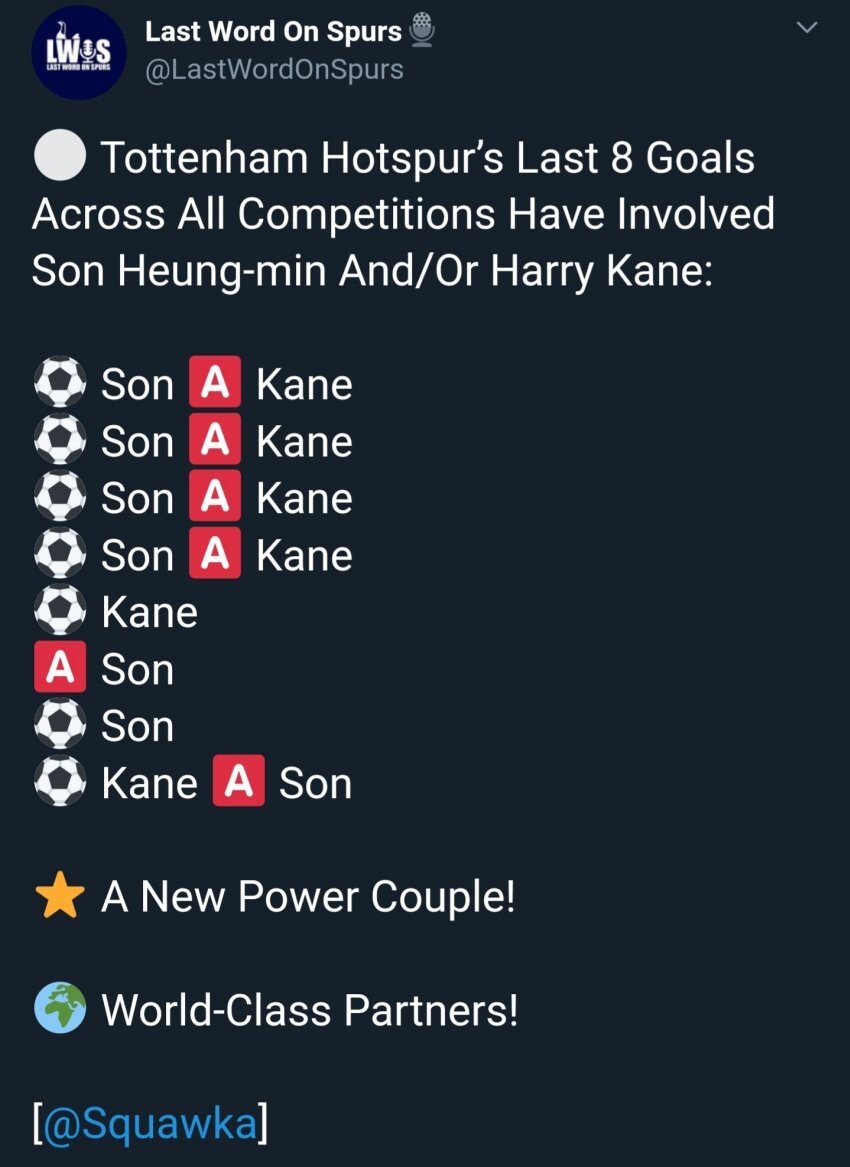Open the tweet options dropdown chevron
The image size is (850, 1167).
[x=806, y=29]
